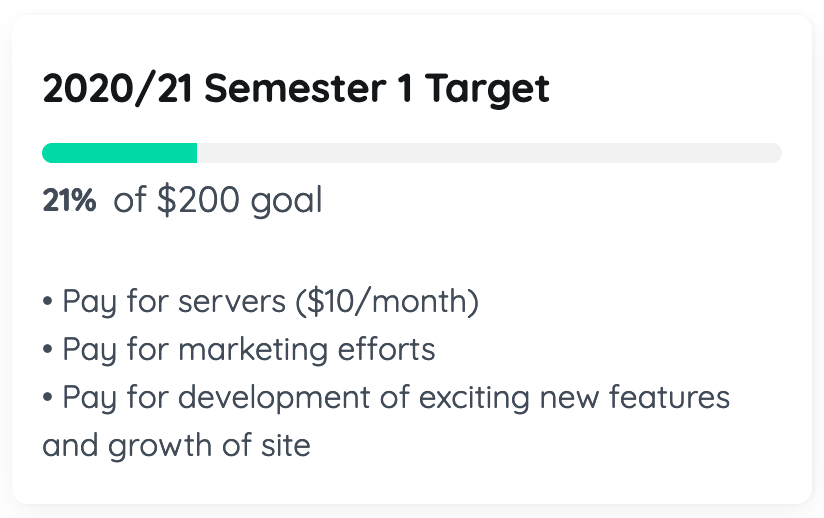
Task: Click the "of $200 goal" text
Action: tap(218, 201)
